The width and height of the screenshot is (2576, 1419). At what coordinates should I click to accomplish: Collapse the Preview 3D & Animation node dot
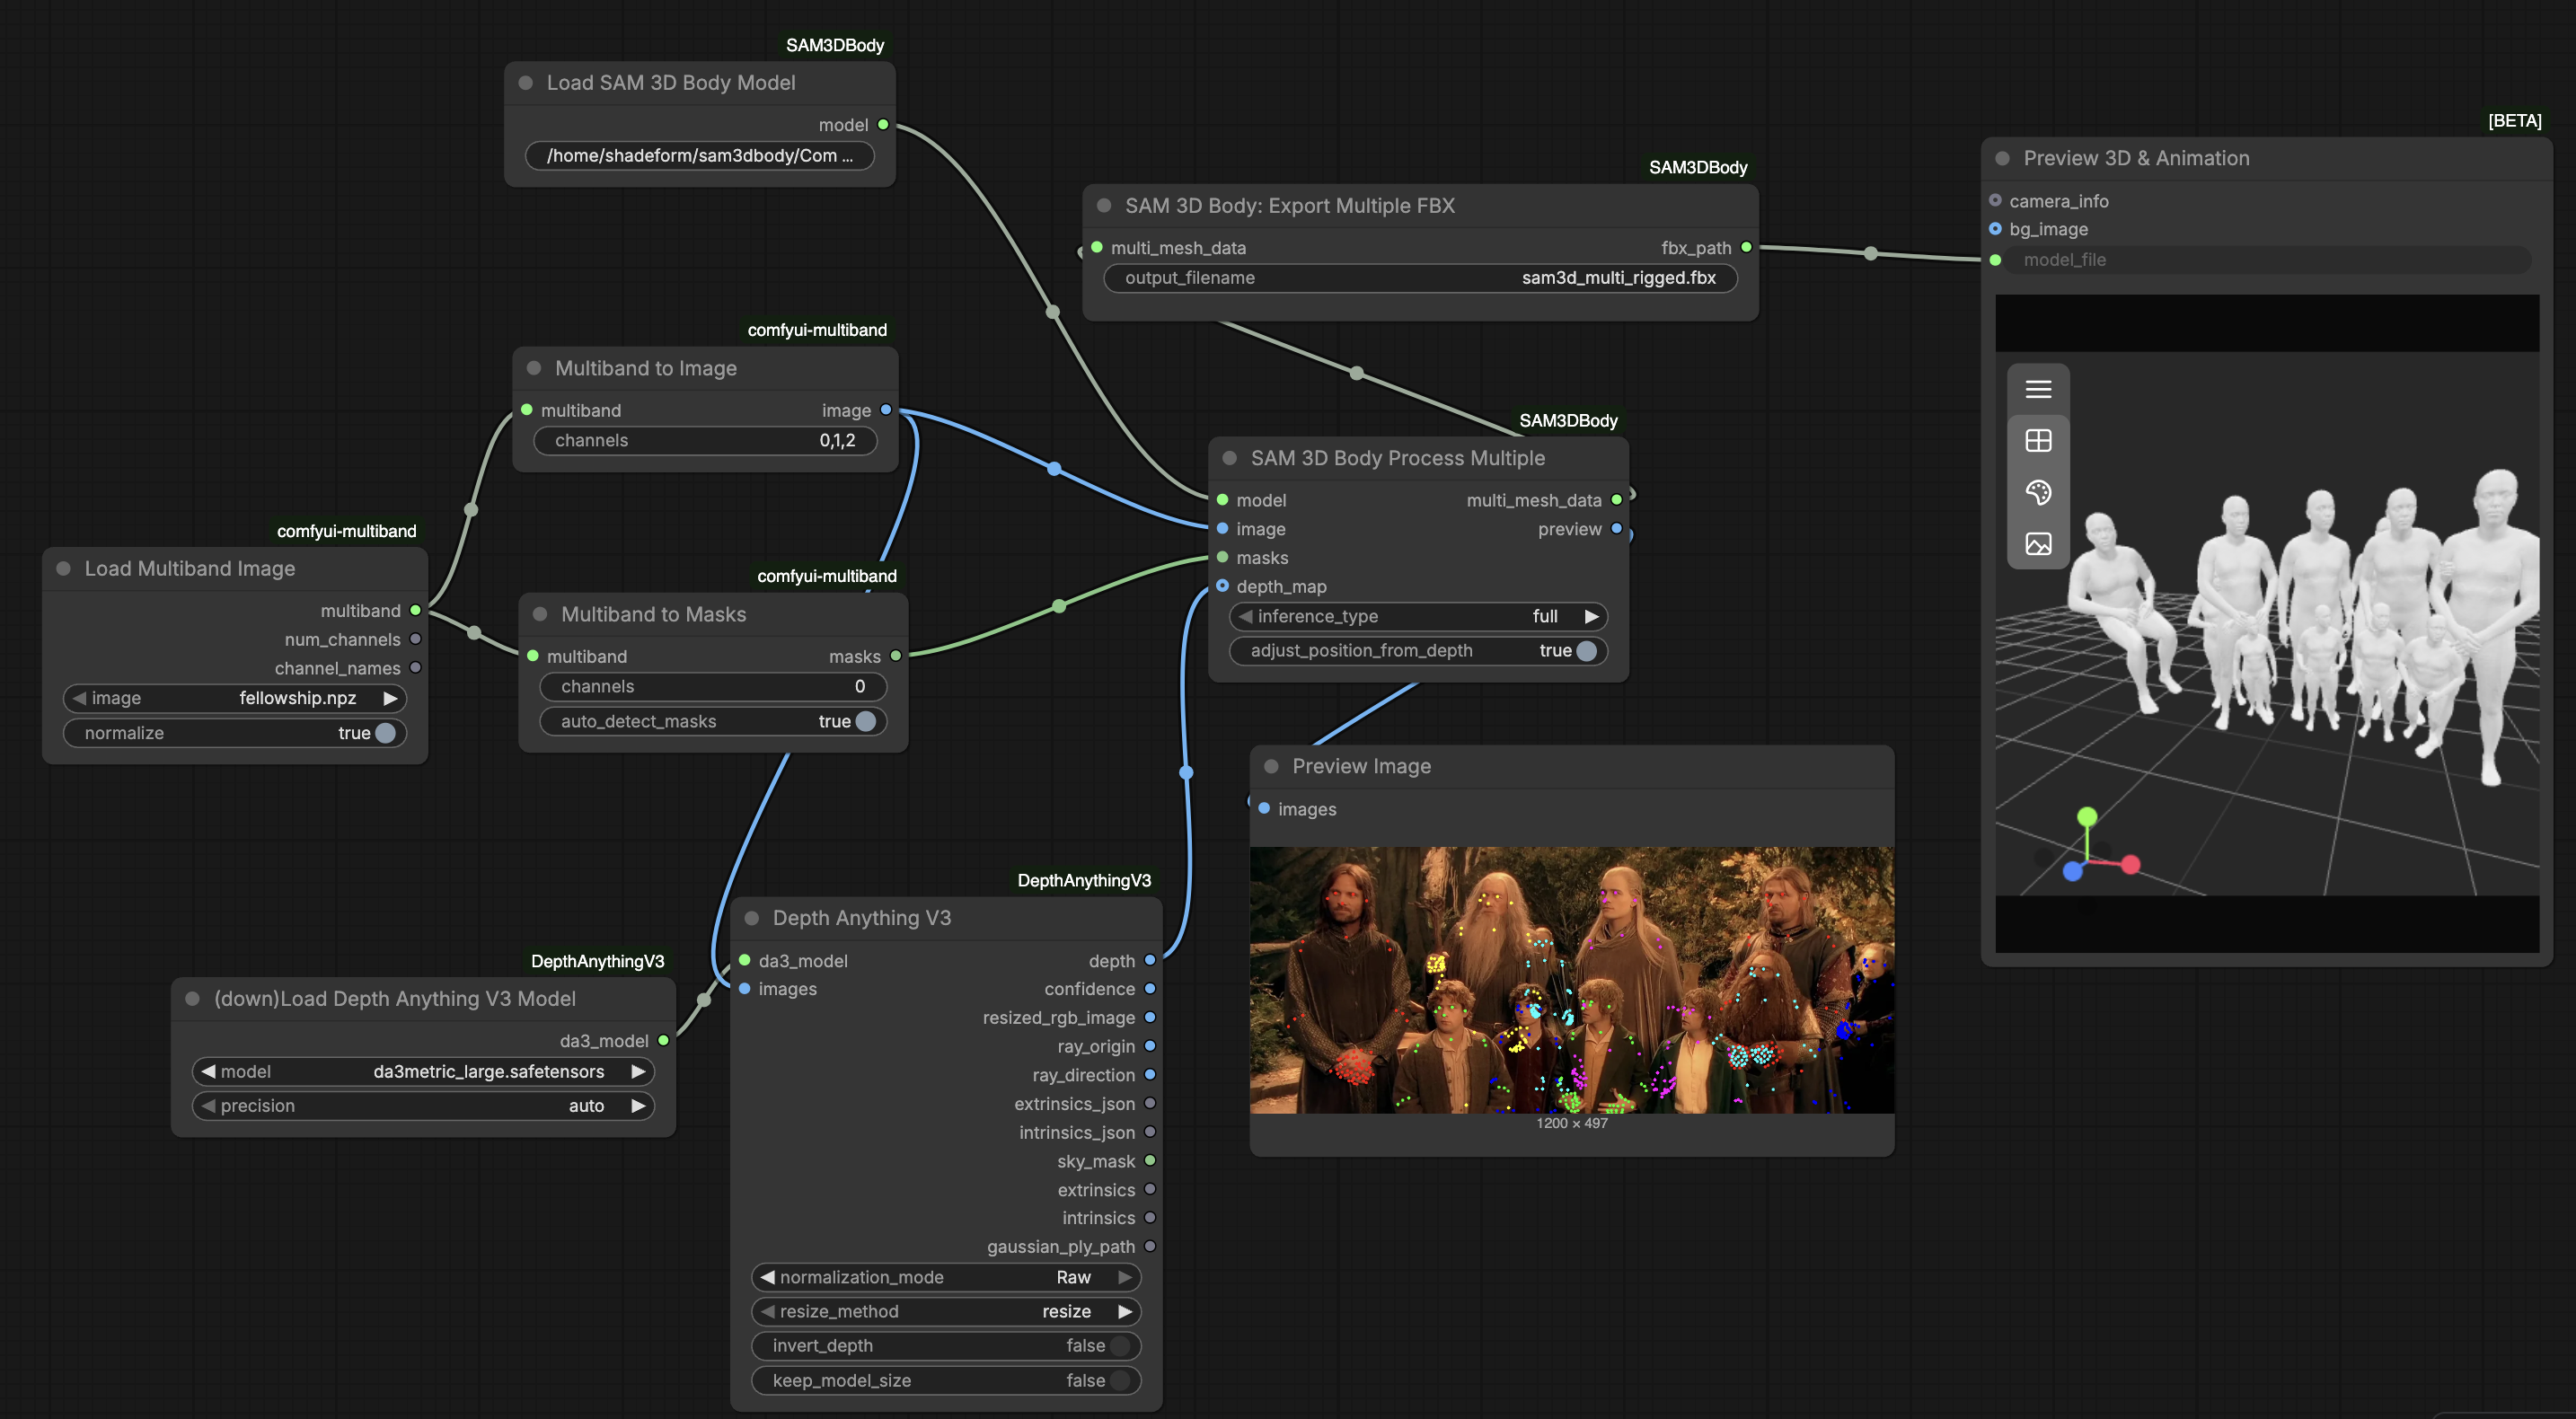pyautogui.click(x=2002, y=158)
